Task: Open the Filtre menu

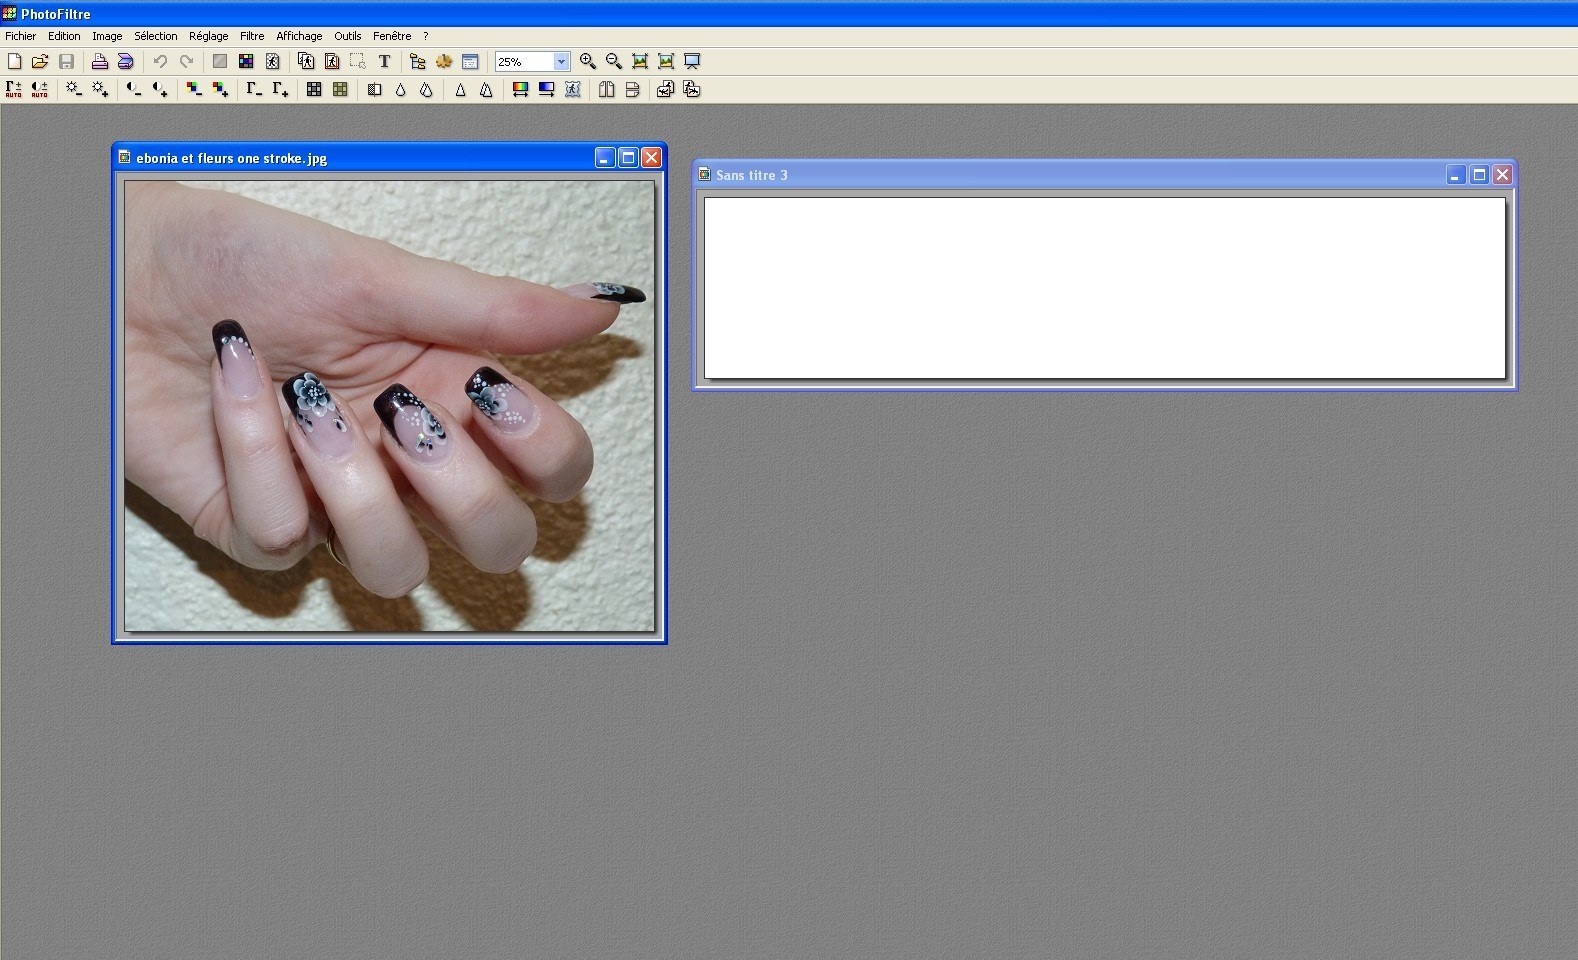Action: tap(252, 36)
